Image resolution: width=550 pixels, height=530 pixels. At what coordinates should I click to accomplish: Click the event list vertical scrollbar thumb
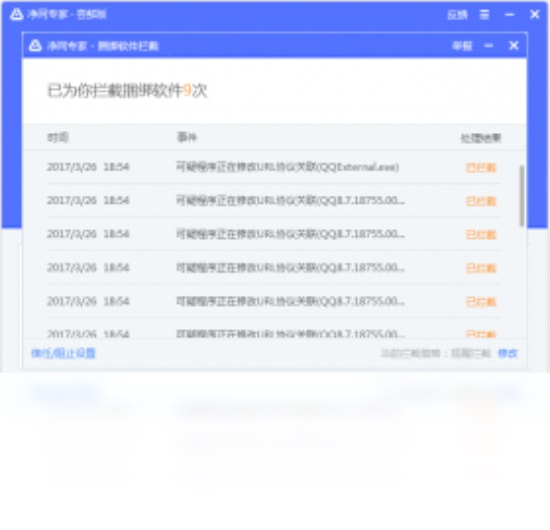point(522,196)
